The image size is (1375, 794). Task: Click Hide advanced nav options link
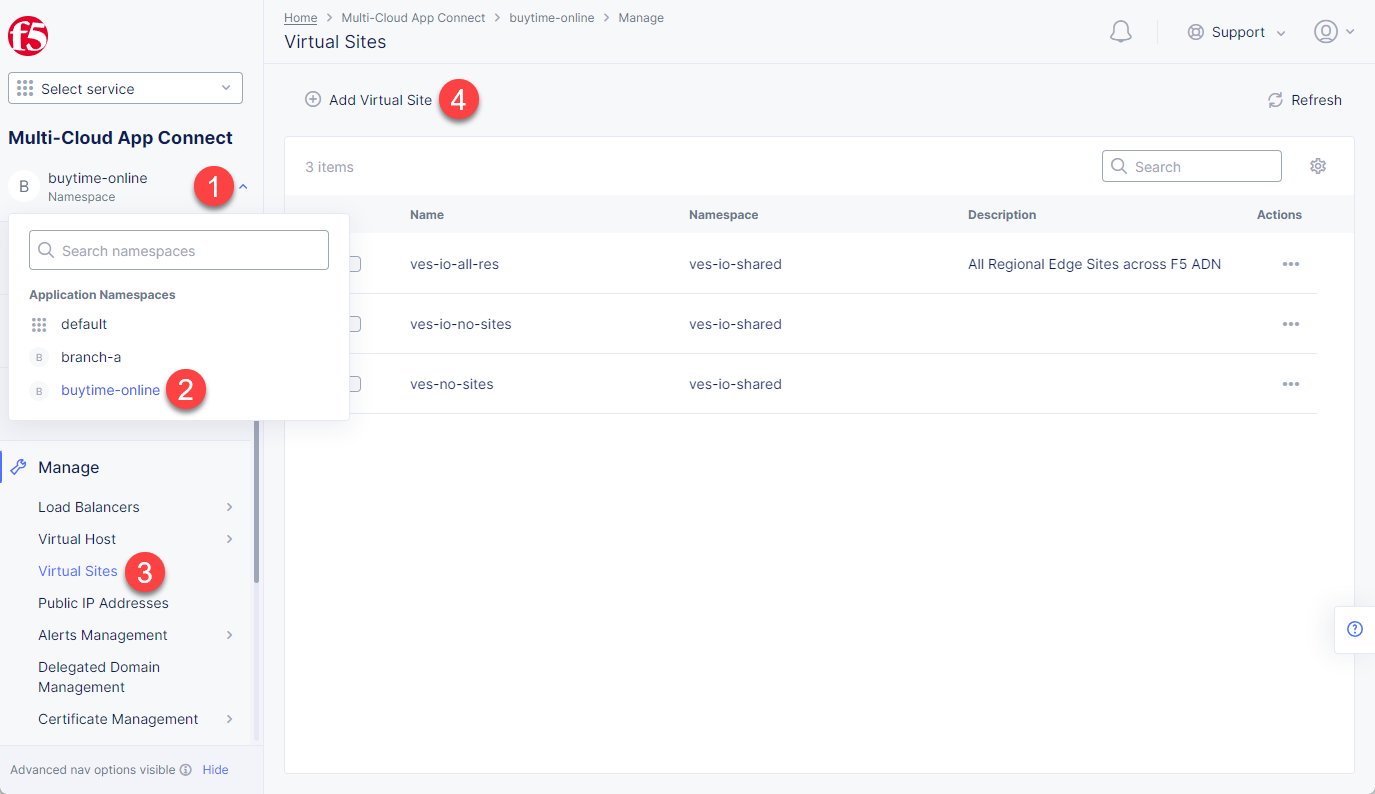215,770
